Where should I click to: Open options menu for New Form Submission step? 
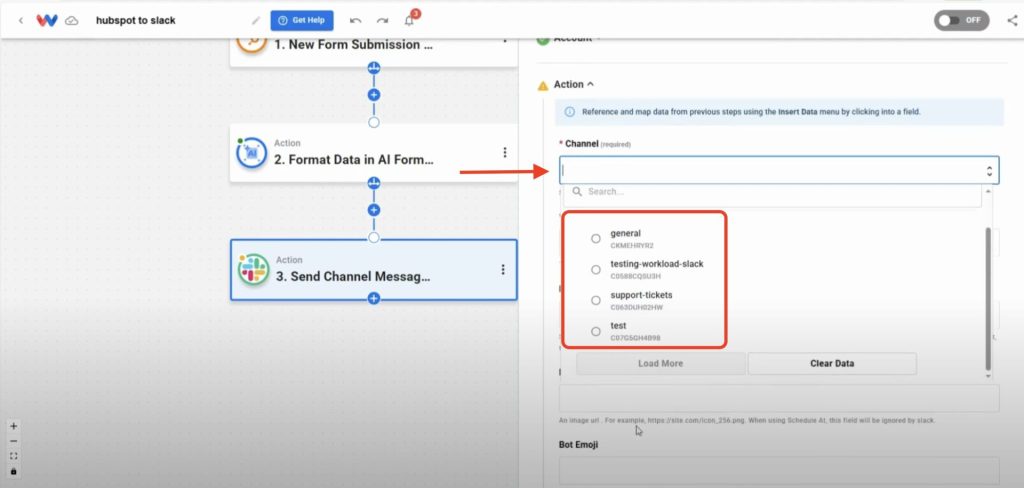point(505,41)
